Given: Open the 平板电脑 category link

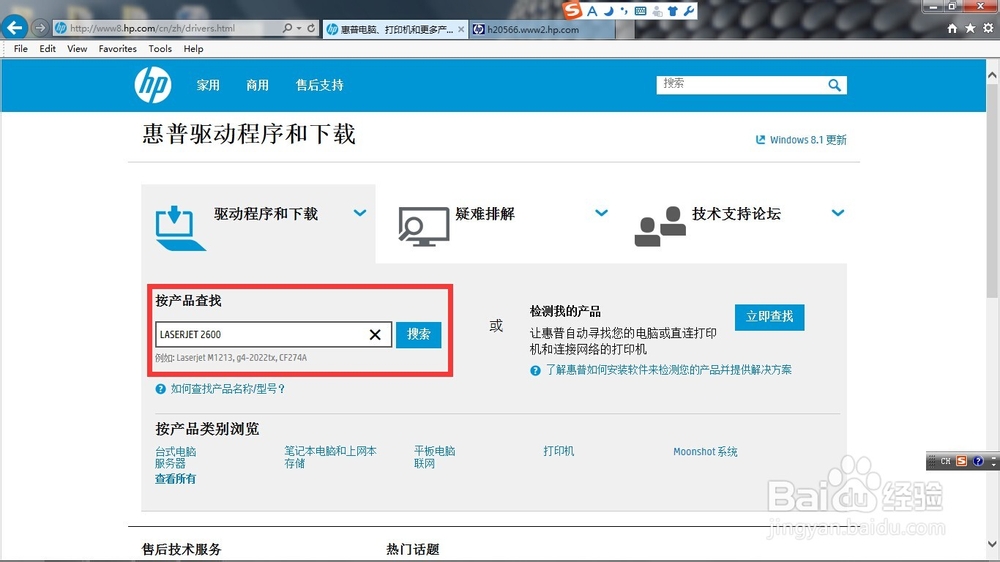Looking at the screenshot, I should pyautogui.click(x=435, y=451).
